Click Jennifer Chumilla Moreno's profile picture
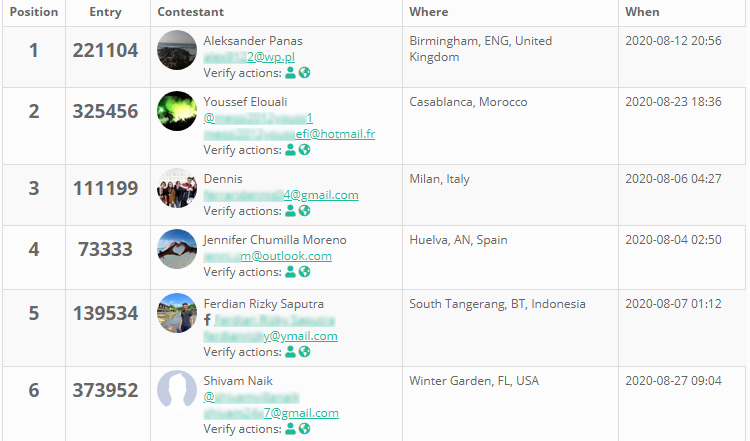Viewport: 750px width, 441px height. click(x=177, y=249)
